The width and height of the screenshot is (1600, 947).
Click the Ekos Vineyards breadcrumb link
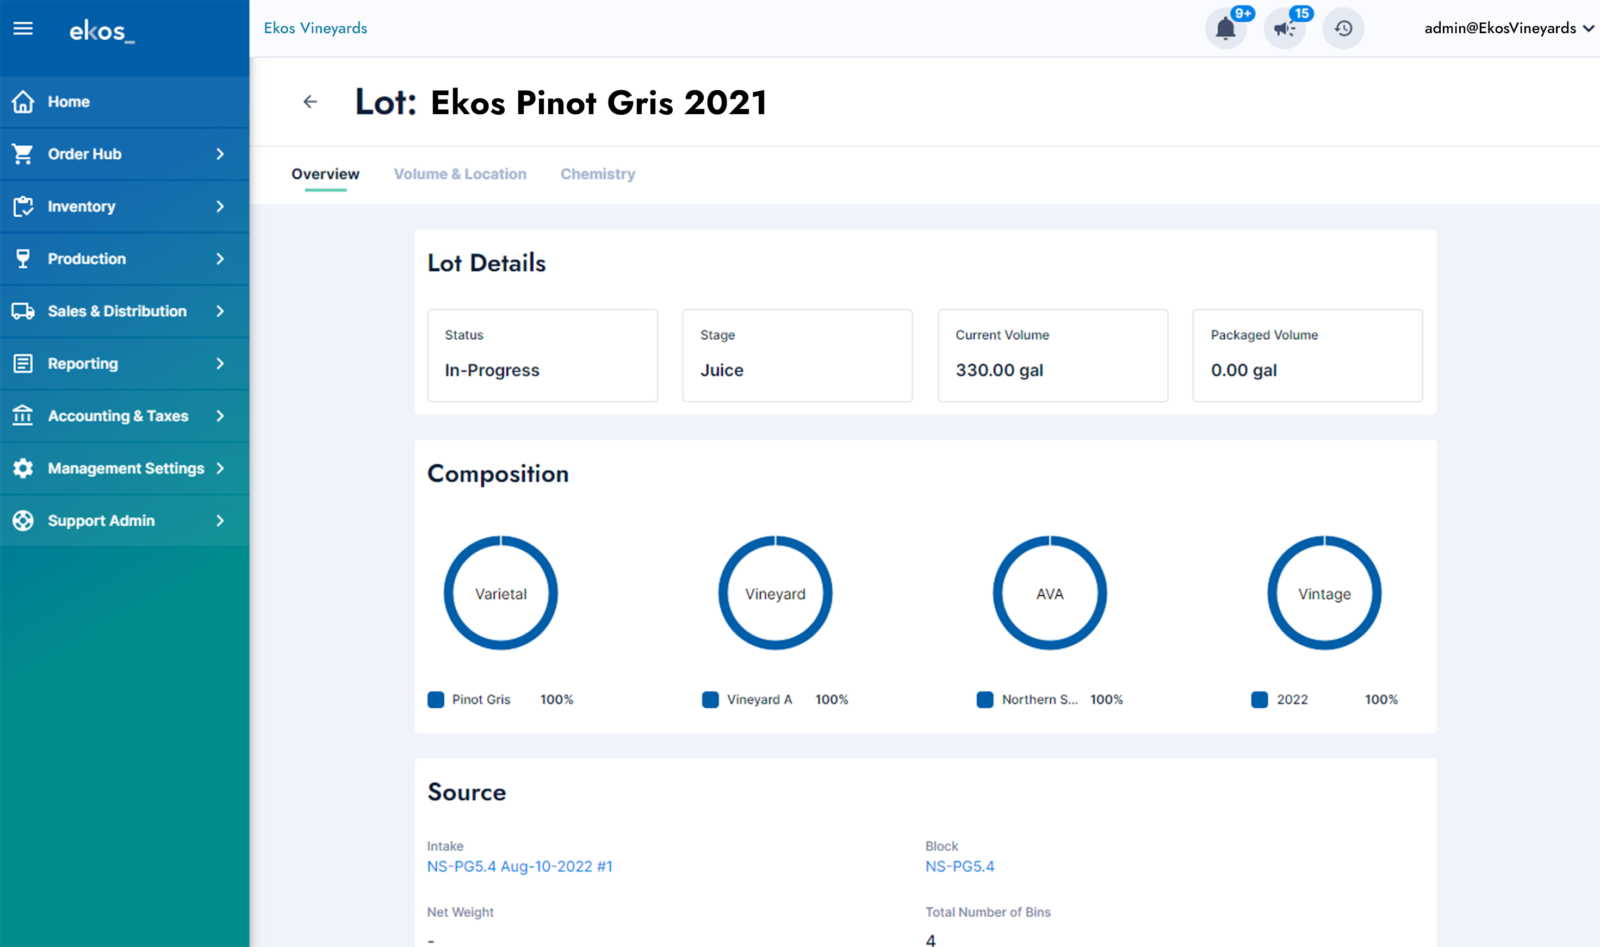[315, 28]
